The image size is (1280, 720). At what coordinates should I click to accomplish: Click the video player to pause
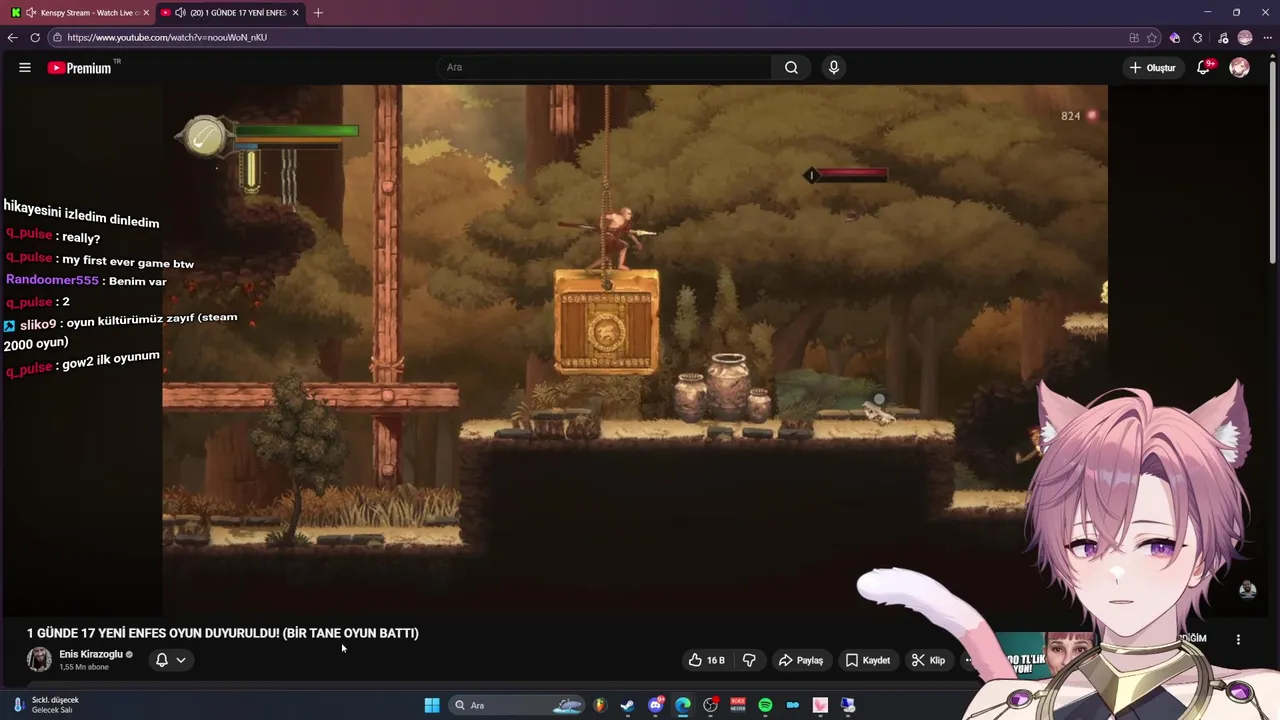pyautogui.click(x=635, y=350)
